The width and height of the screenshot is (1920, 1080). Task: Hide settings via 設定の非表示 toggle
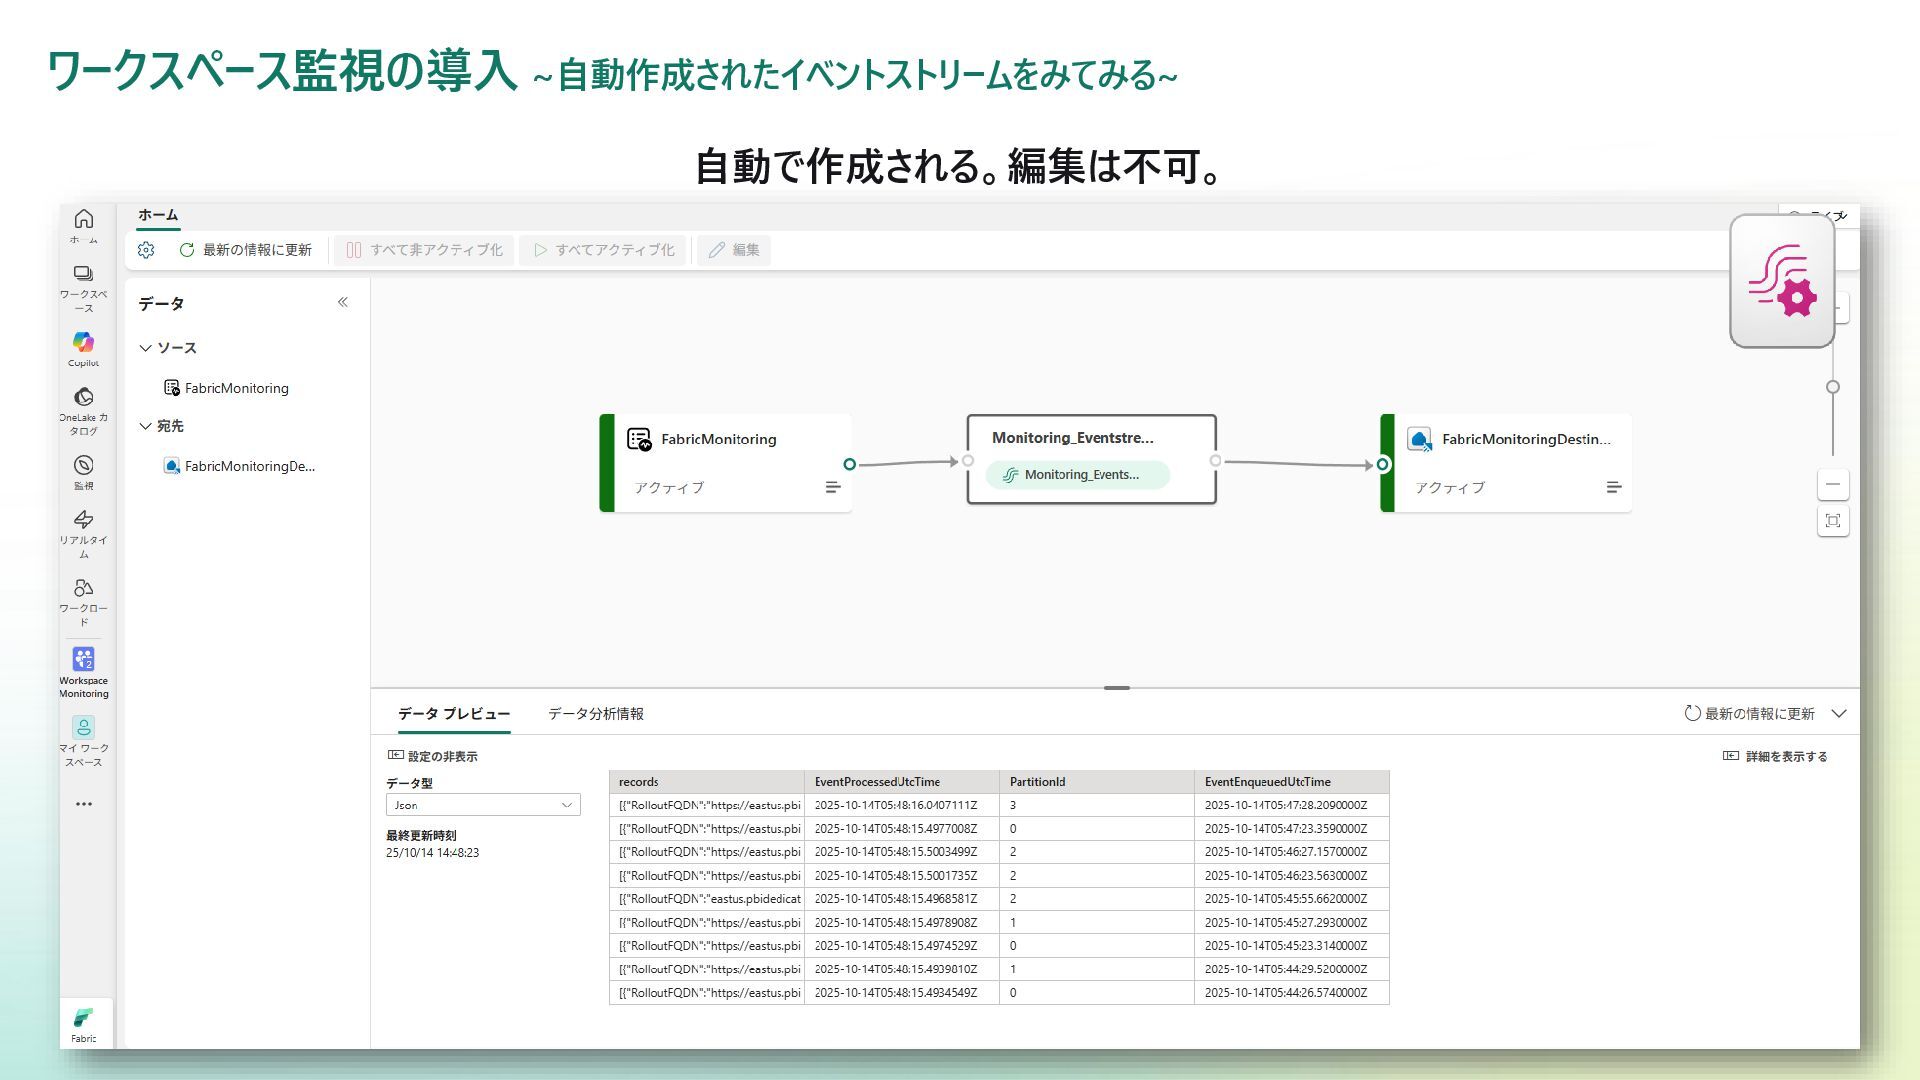(x=432, y=756)
